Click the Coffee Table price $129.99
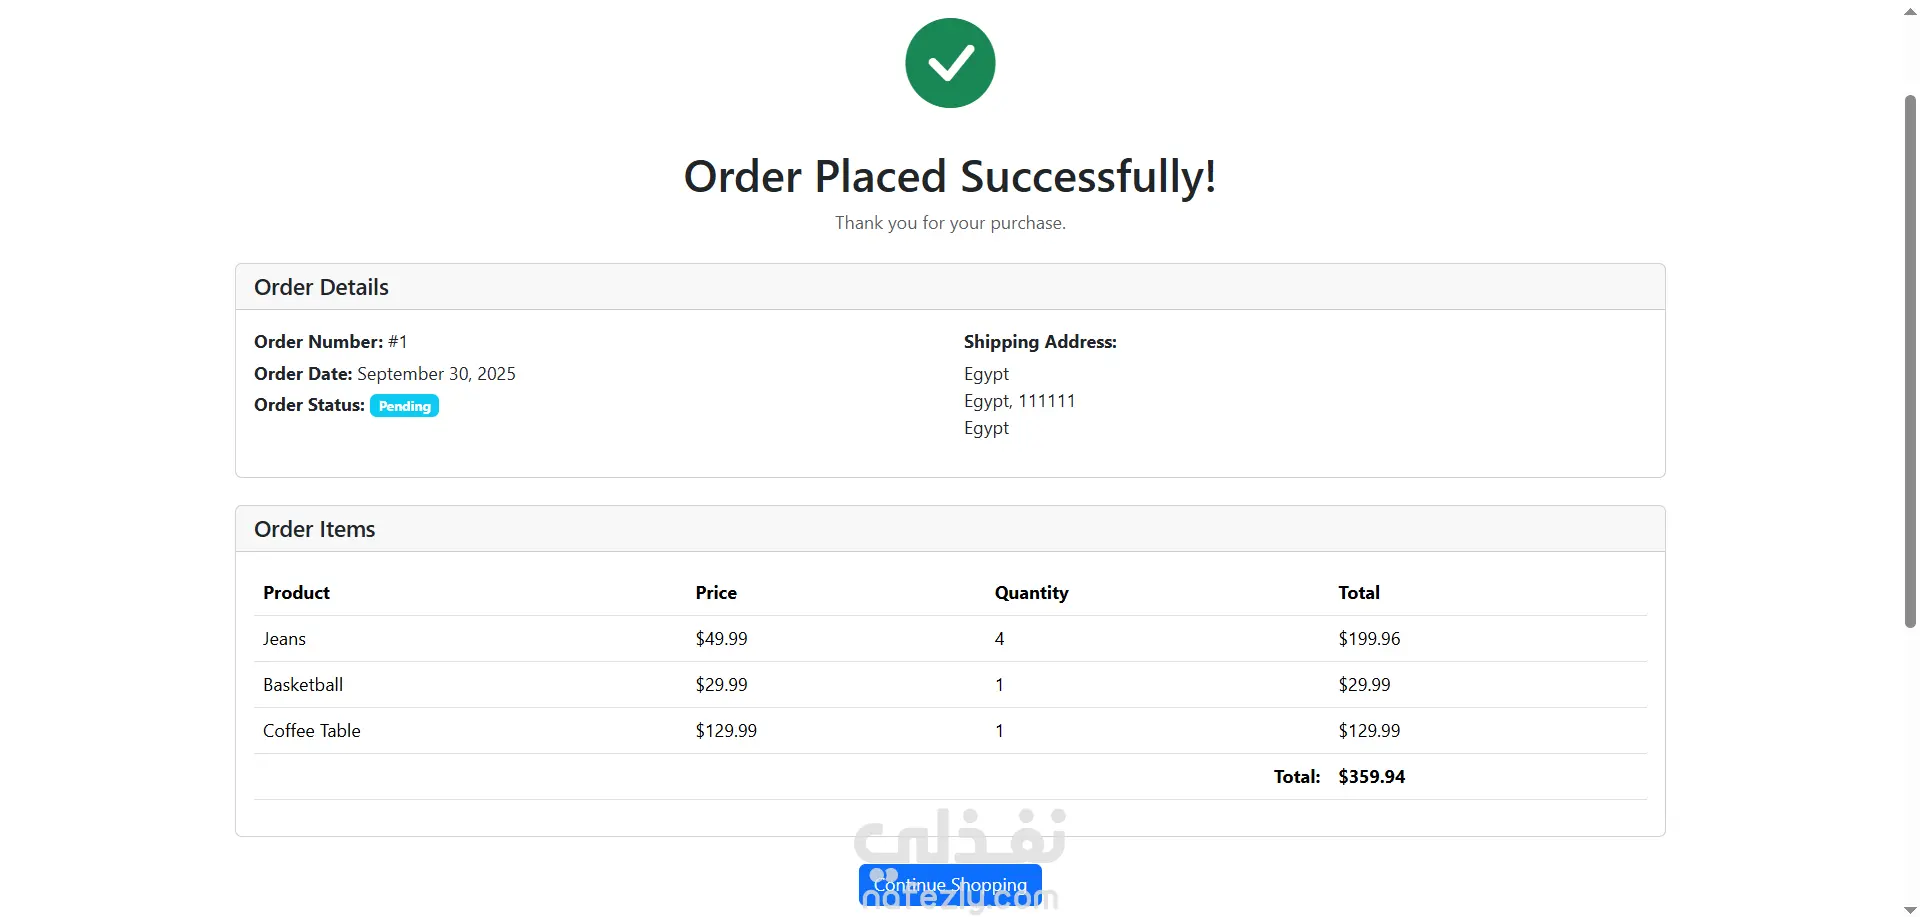The height and width of the screenshot is (917, 1920). 726,731
